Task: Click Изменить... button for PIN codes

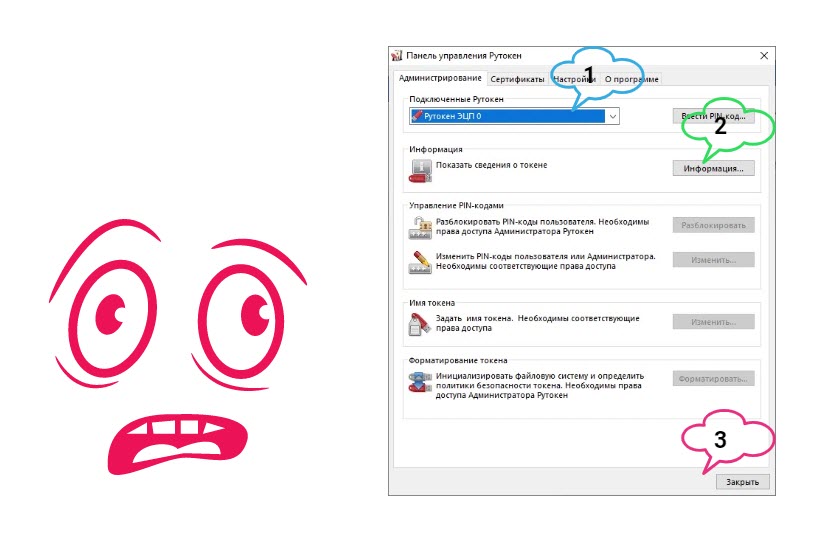Action: (713, 260)
